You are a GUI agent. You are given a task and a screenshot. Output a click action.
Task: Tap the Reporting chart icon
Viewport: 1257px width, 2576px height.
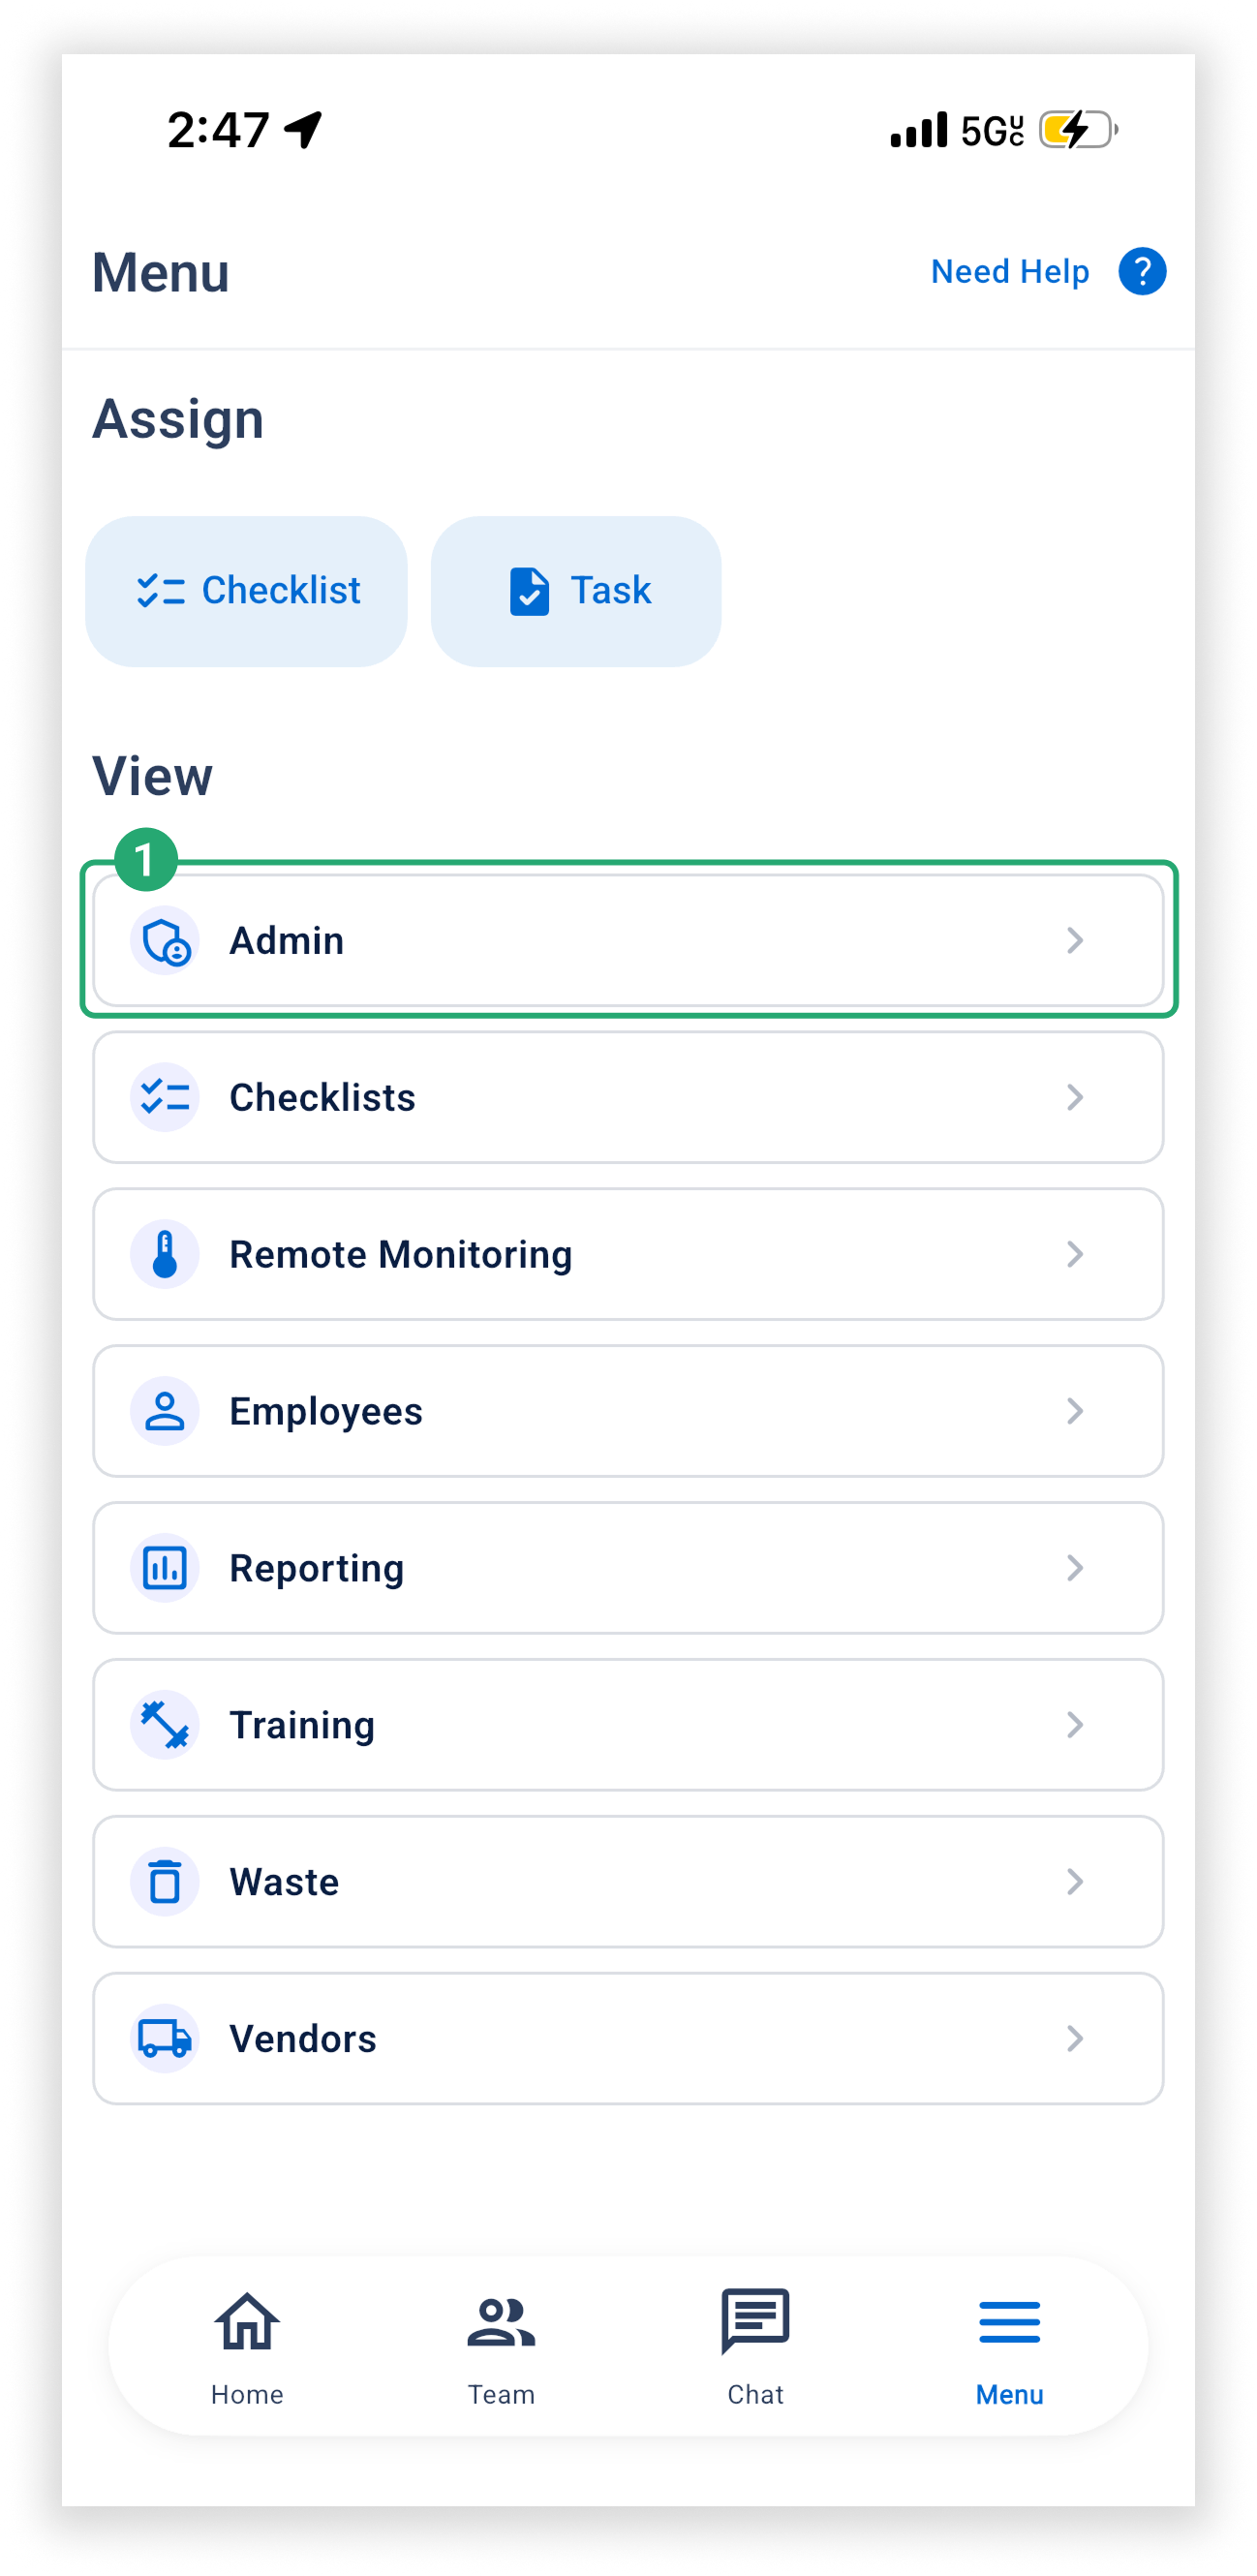click(x=165, y=1568)
